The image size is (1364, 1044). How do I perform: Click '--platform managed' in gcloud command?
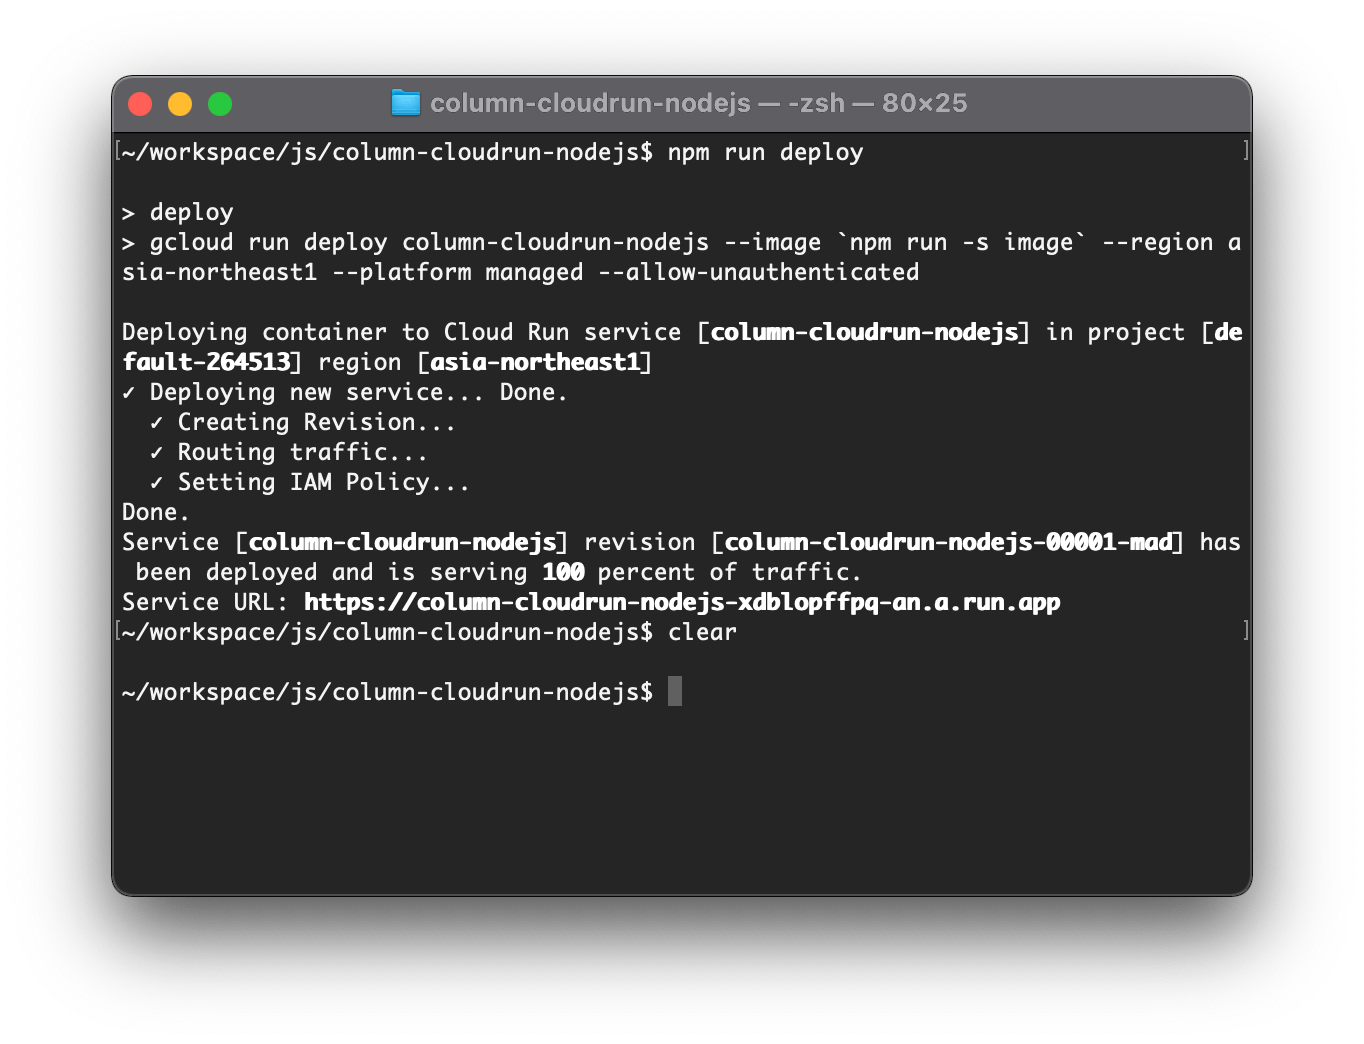[x=458, y=272]
